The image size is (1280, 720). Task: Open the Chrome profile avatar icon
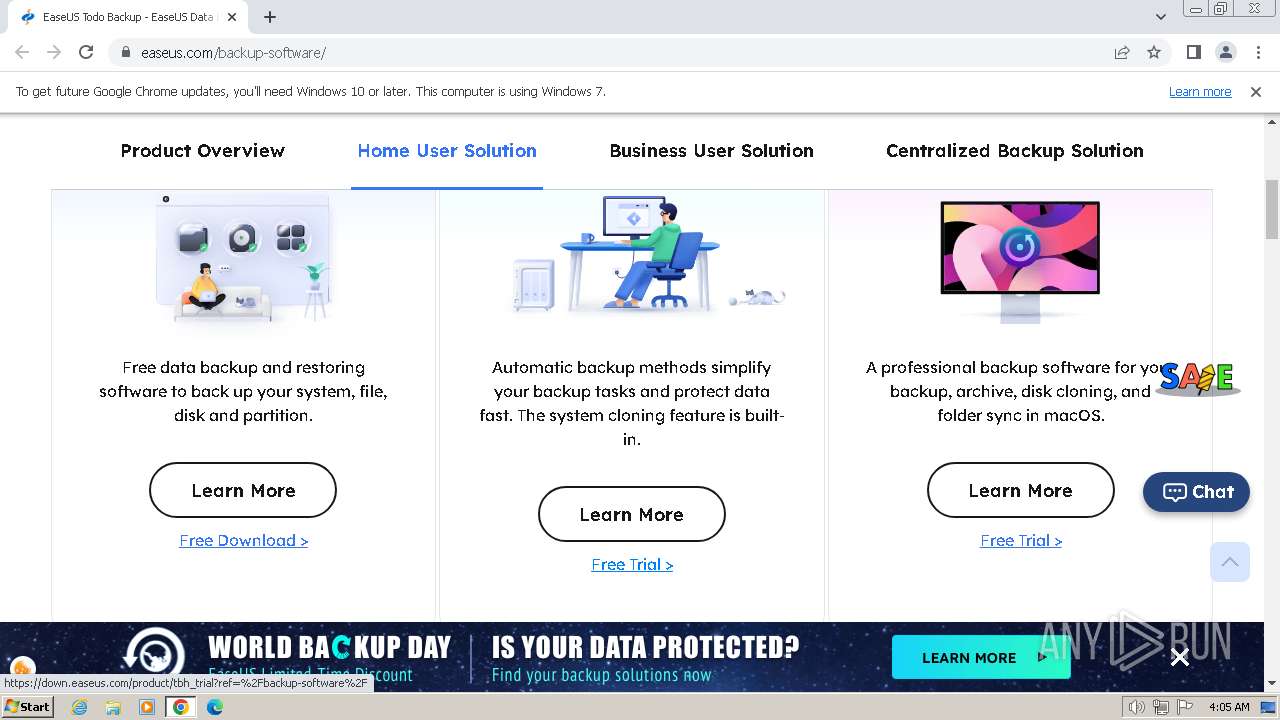click(1225, 52)
